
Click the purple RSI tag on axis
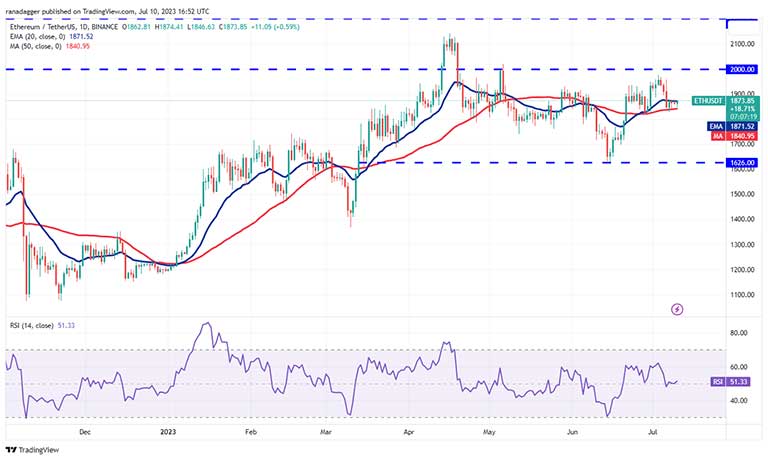[x=718, y=382]
